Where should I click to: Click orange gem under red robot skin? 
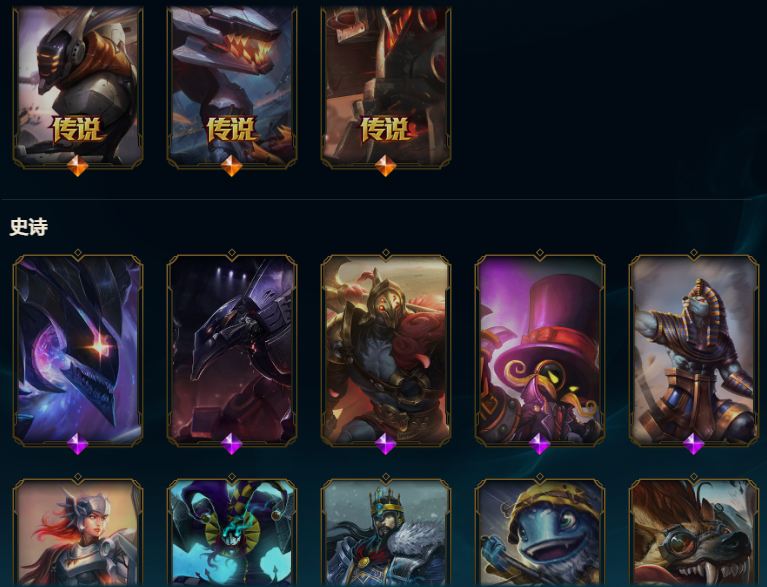385,166
